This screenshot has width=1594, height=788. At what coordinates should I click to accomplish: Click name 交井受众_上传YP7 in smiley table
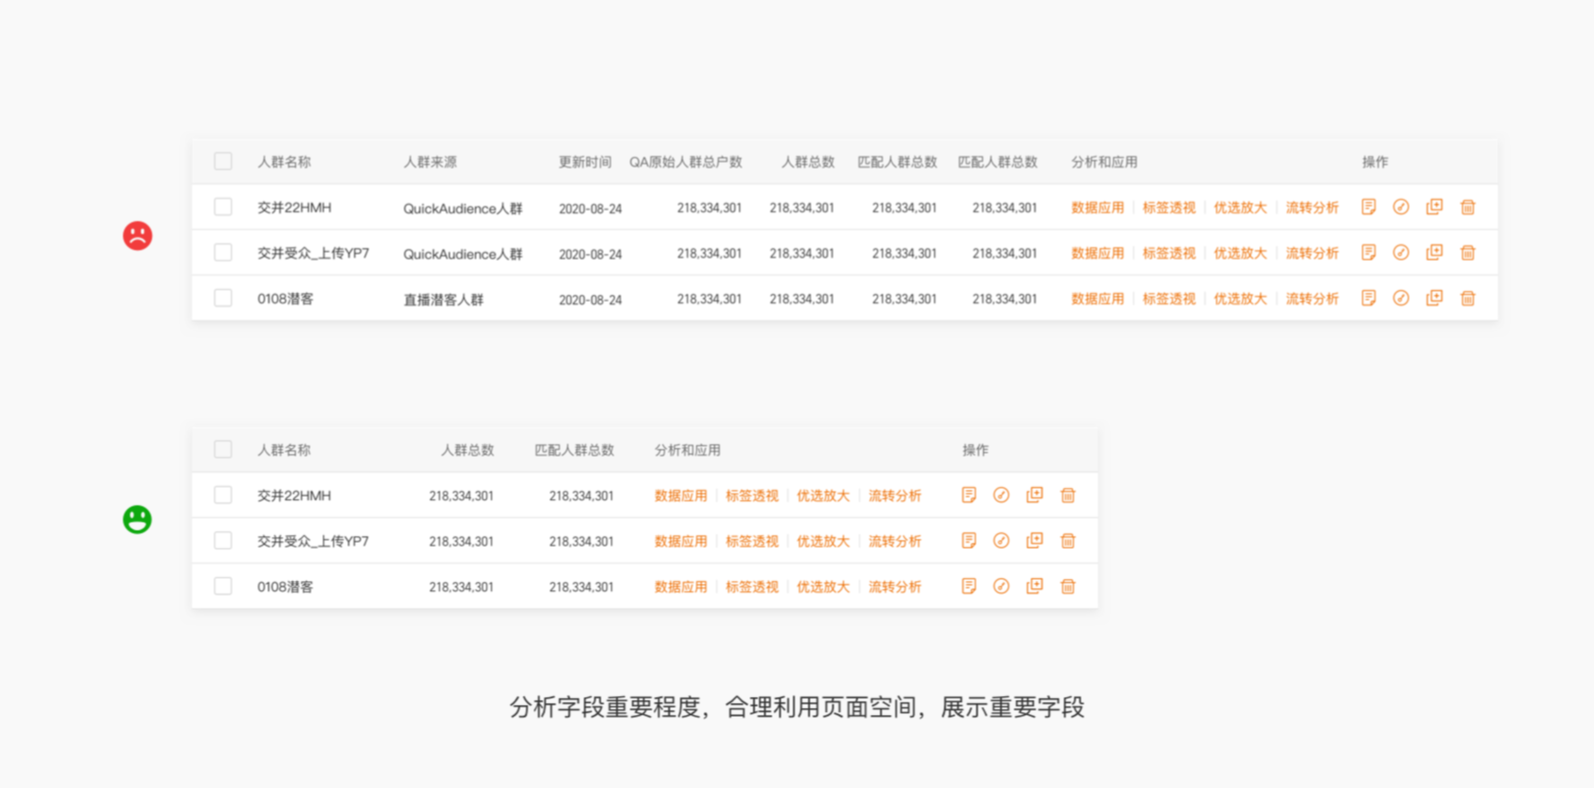click(x=313, y=541)
